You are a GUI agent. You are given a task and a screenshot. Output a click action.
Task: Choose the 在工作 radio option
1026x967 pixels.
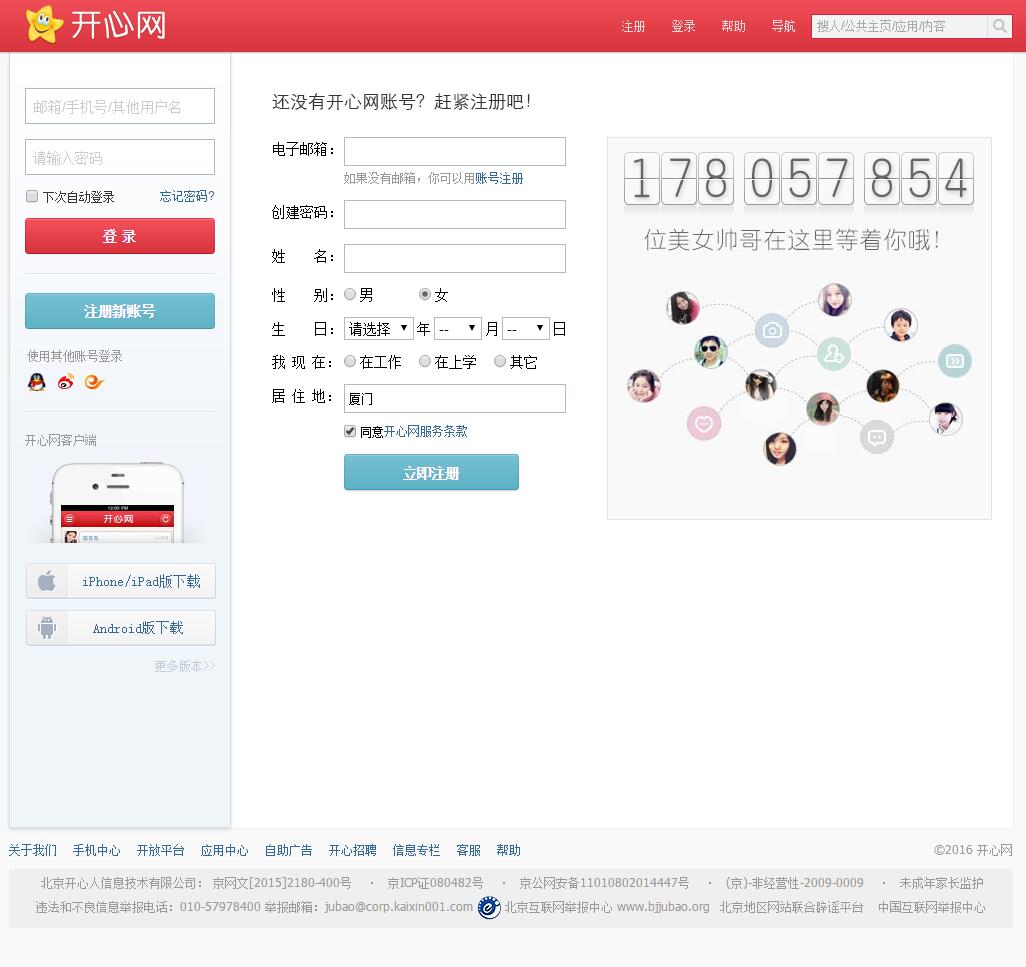[x=350, y=361]
